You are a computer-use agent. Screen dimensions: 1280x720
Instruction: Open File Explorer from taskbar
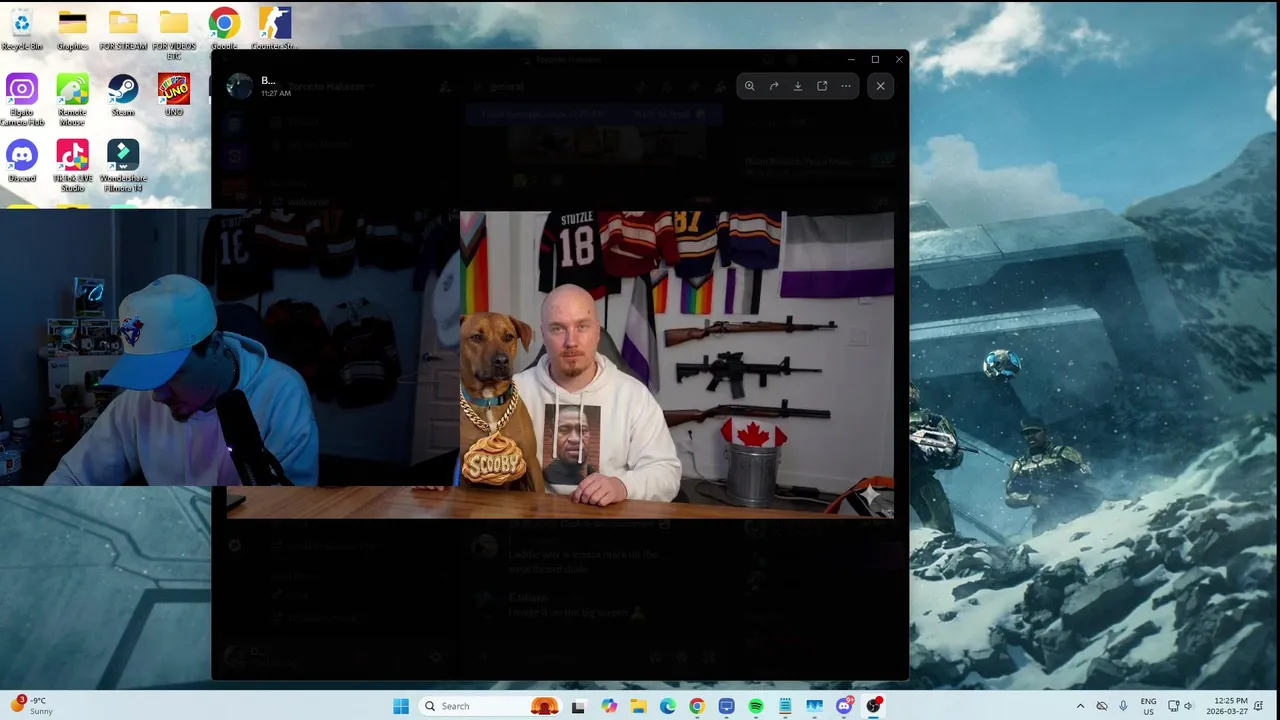click(638, 706)
